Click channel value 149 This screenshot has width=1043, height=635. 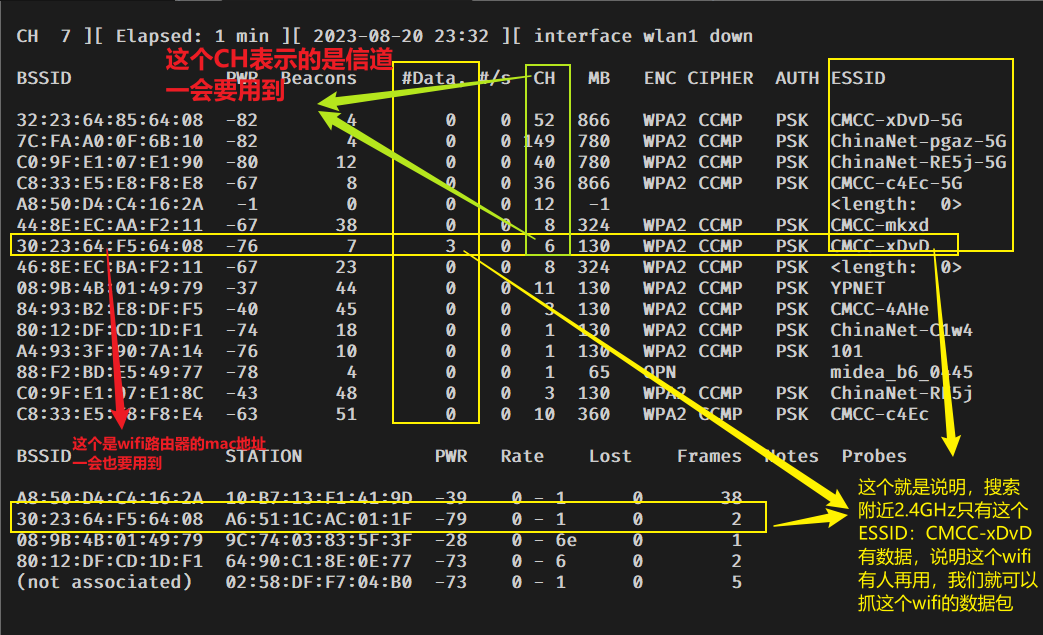(x=539, y=142)
